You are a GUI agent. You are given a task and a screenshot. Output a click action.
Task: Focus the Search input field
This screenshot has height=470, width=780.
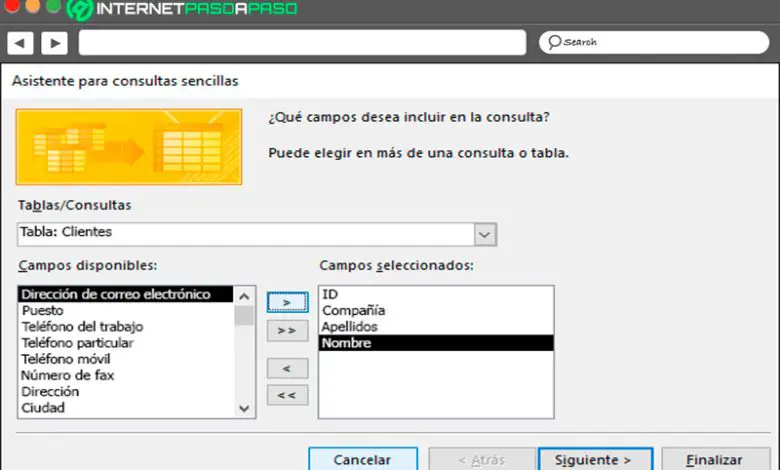[x=654, y=42]
